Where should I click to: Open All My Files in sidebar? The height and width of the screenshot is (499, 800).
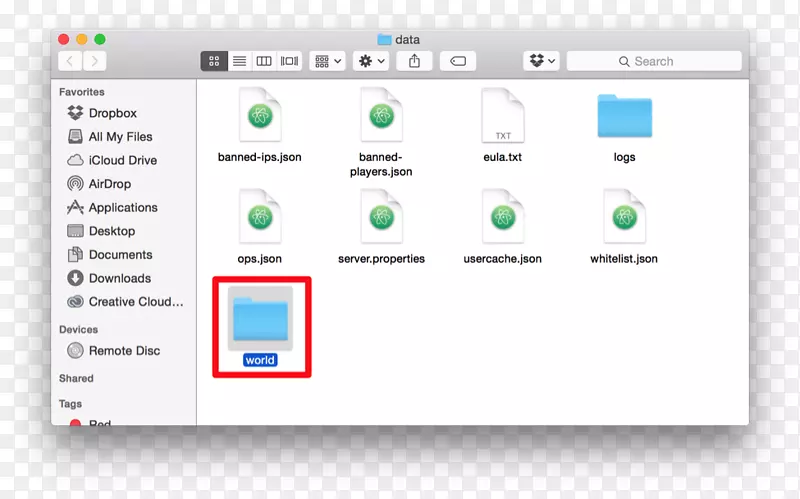click(x=110, y=137)
